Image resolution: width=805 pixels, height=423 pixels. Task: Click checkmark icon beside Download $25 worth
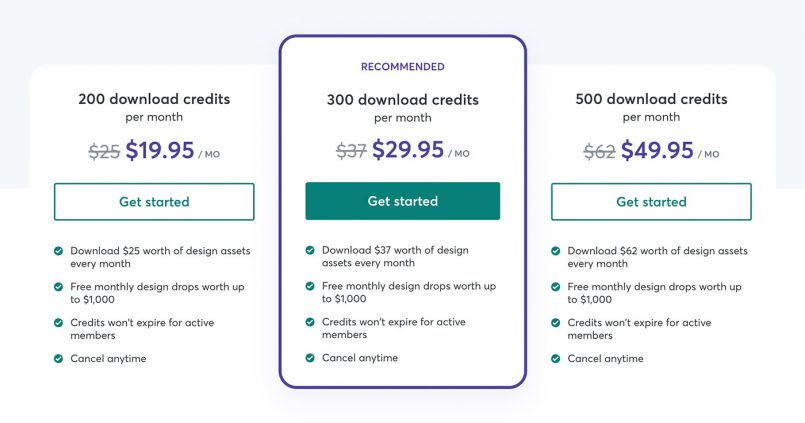[x=59, y=251]
